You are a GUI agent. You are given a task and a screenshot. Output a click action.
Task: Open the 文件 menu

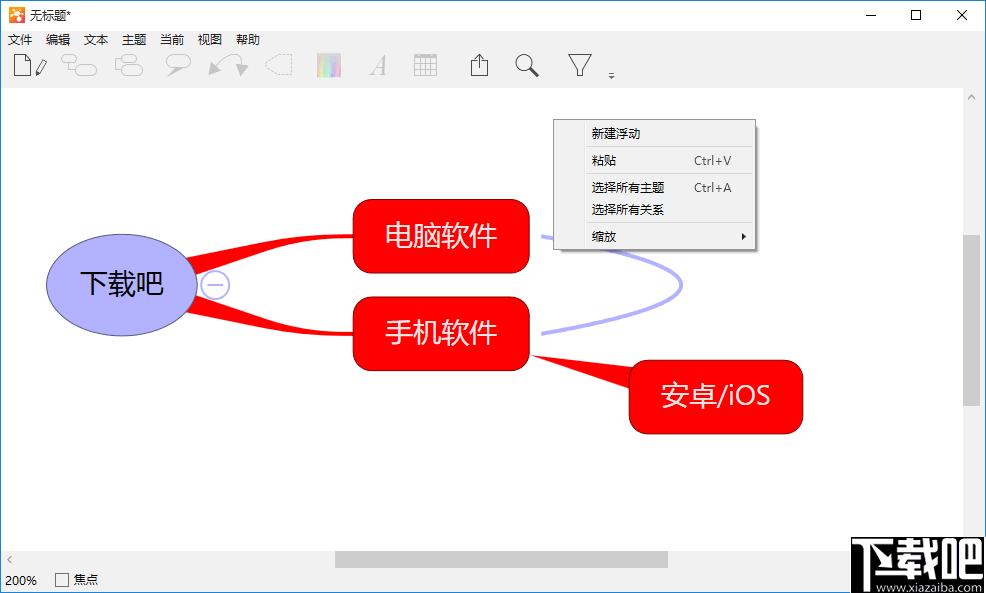pos(20,40)
